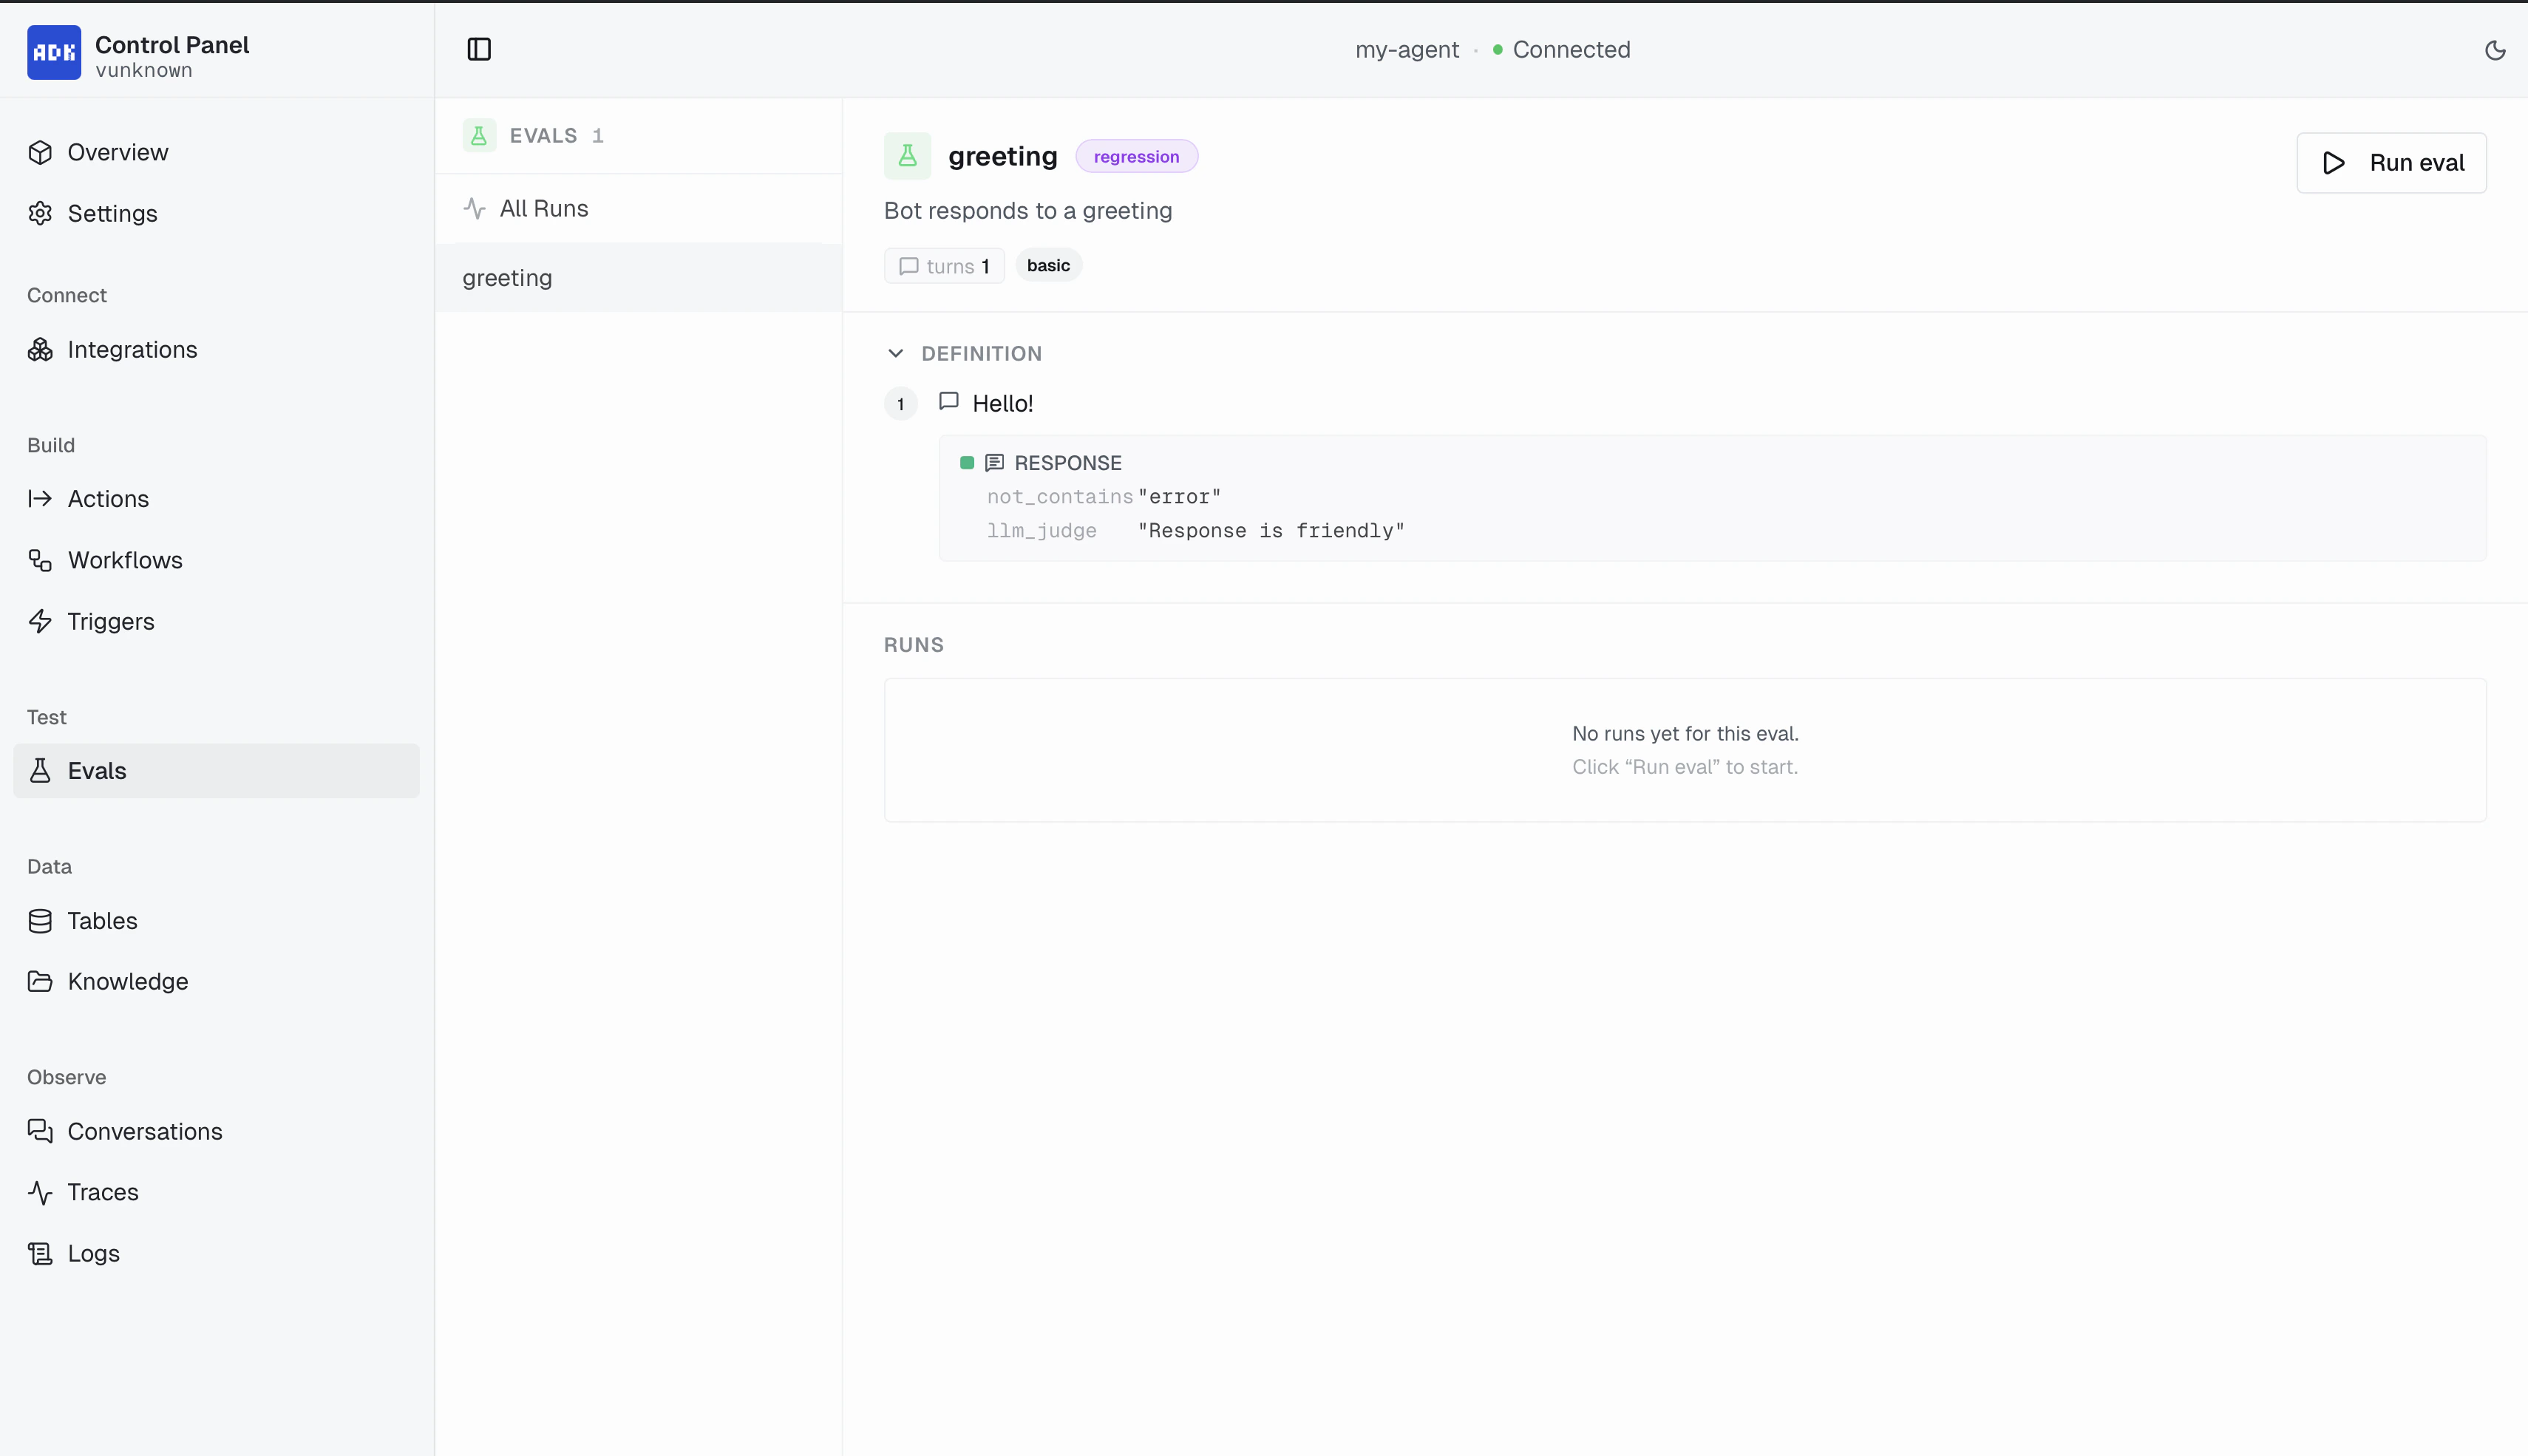Viewport: 2528px width, 1456px height.
Task: Select the Evals item in Test section
Action: tap(96, 770)
